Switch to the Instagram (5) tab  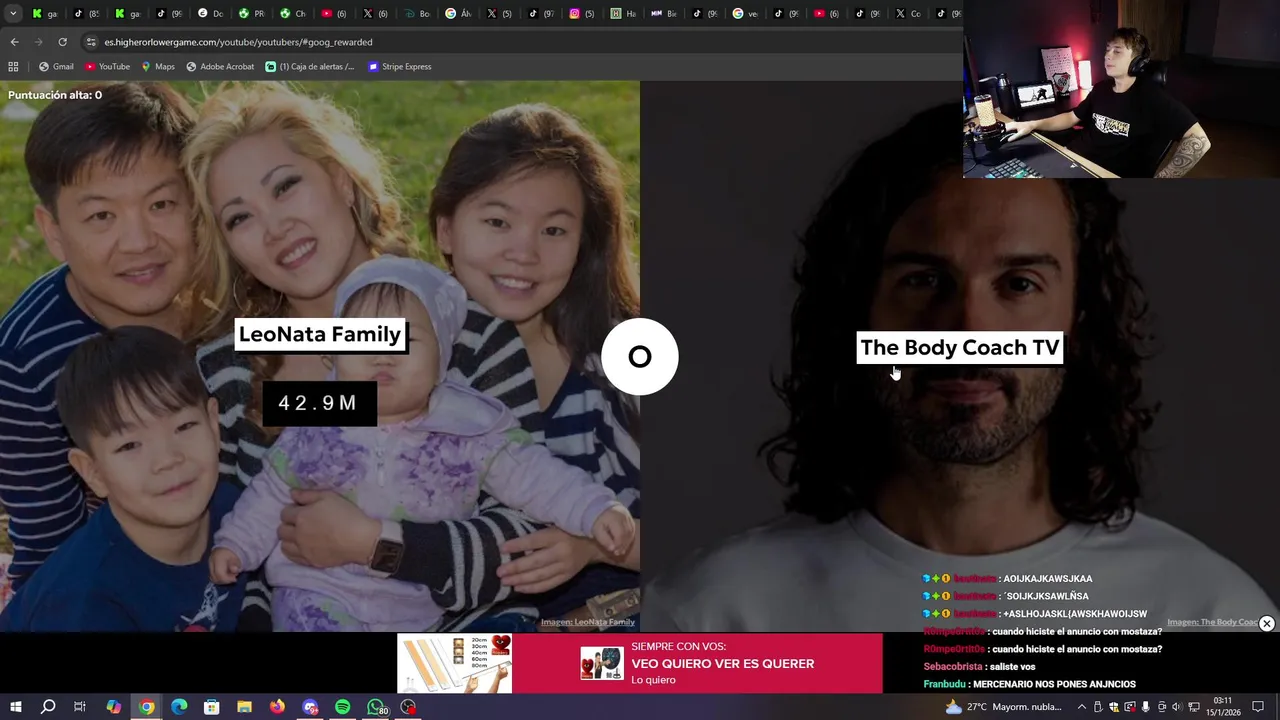tap(582, 14)
